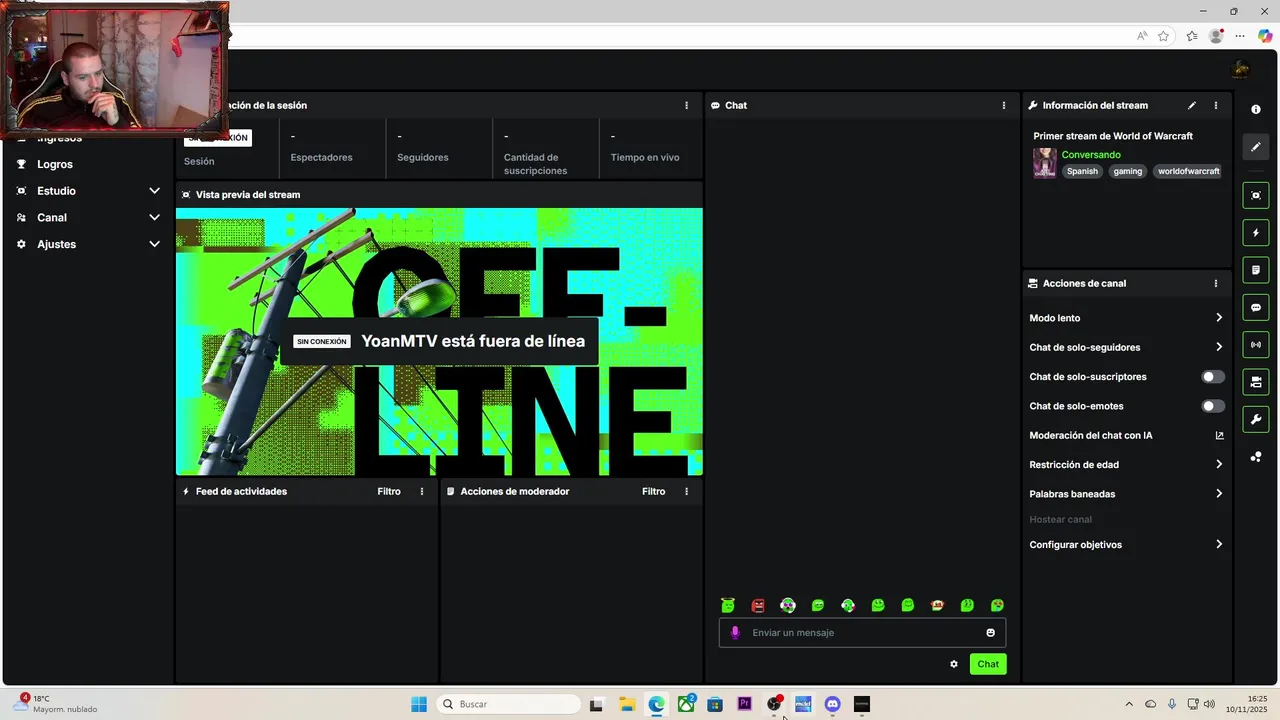
Task: Click the Espectadores stat label
Action: [321, 157]
